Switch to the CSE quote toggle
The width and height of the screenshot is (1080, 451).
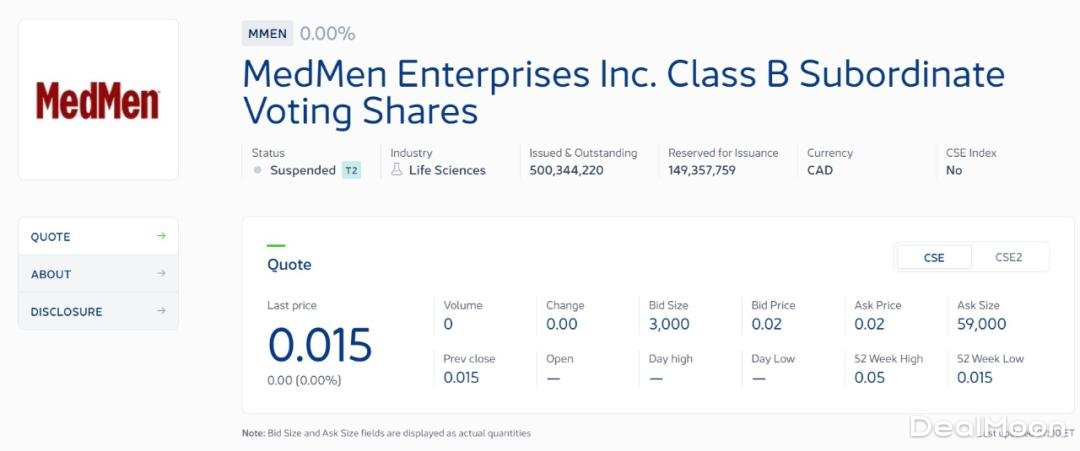pyautogui.click(x=934, y=257)
